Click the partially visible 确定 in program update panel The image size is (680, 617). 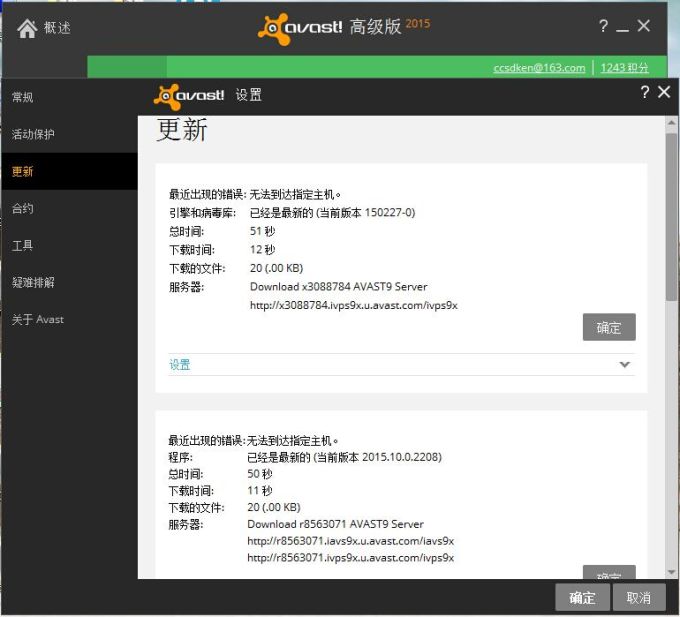(609, 572)
